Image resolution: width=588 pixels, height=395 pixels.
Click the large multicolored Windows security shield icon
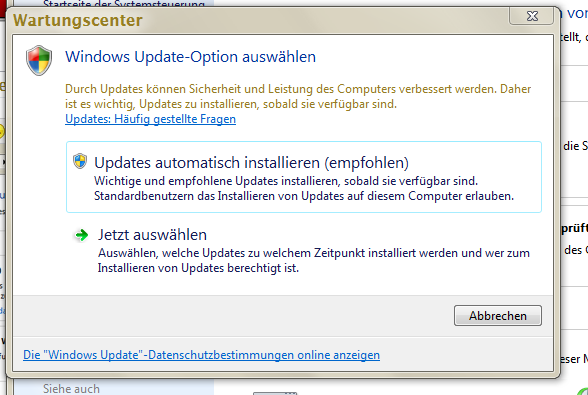pos(39,60)
